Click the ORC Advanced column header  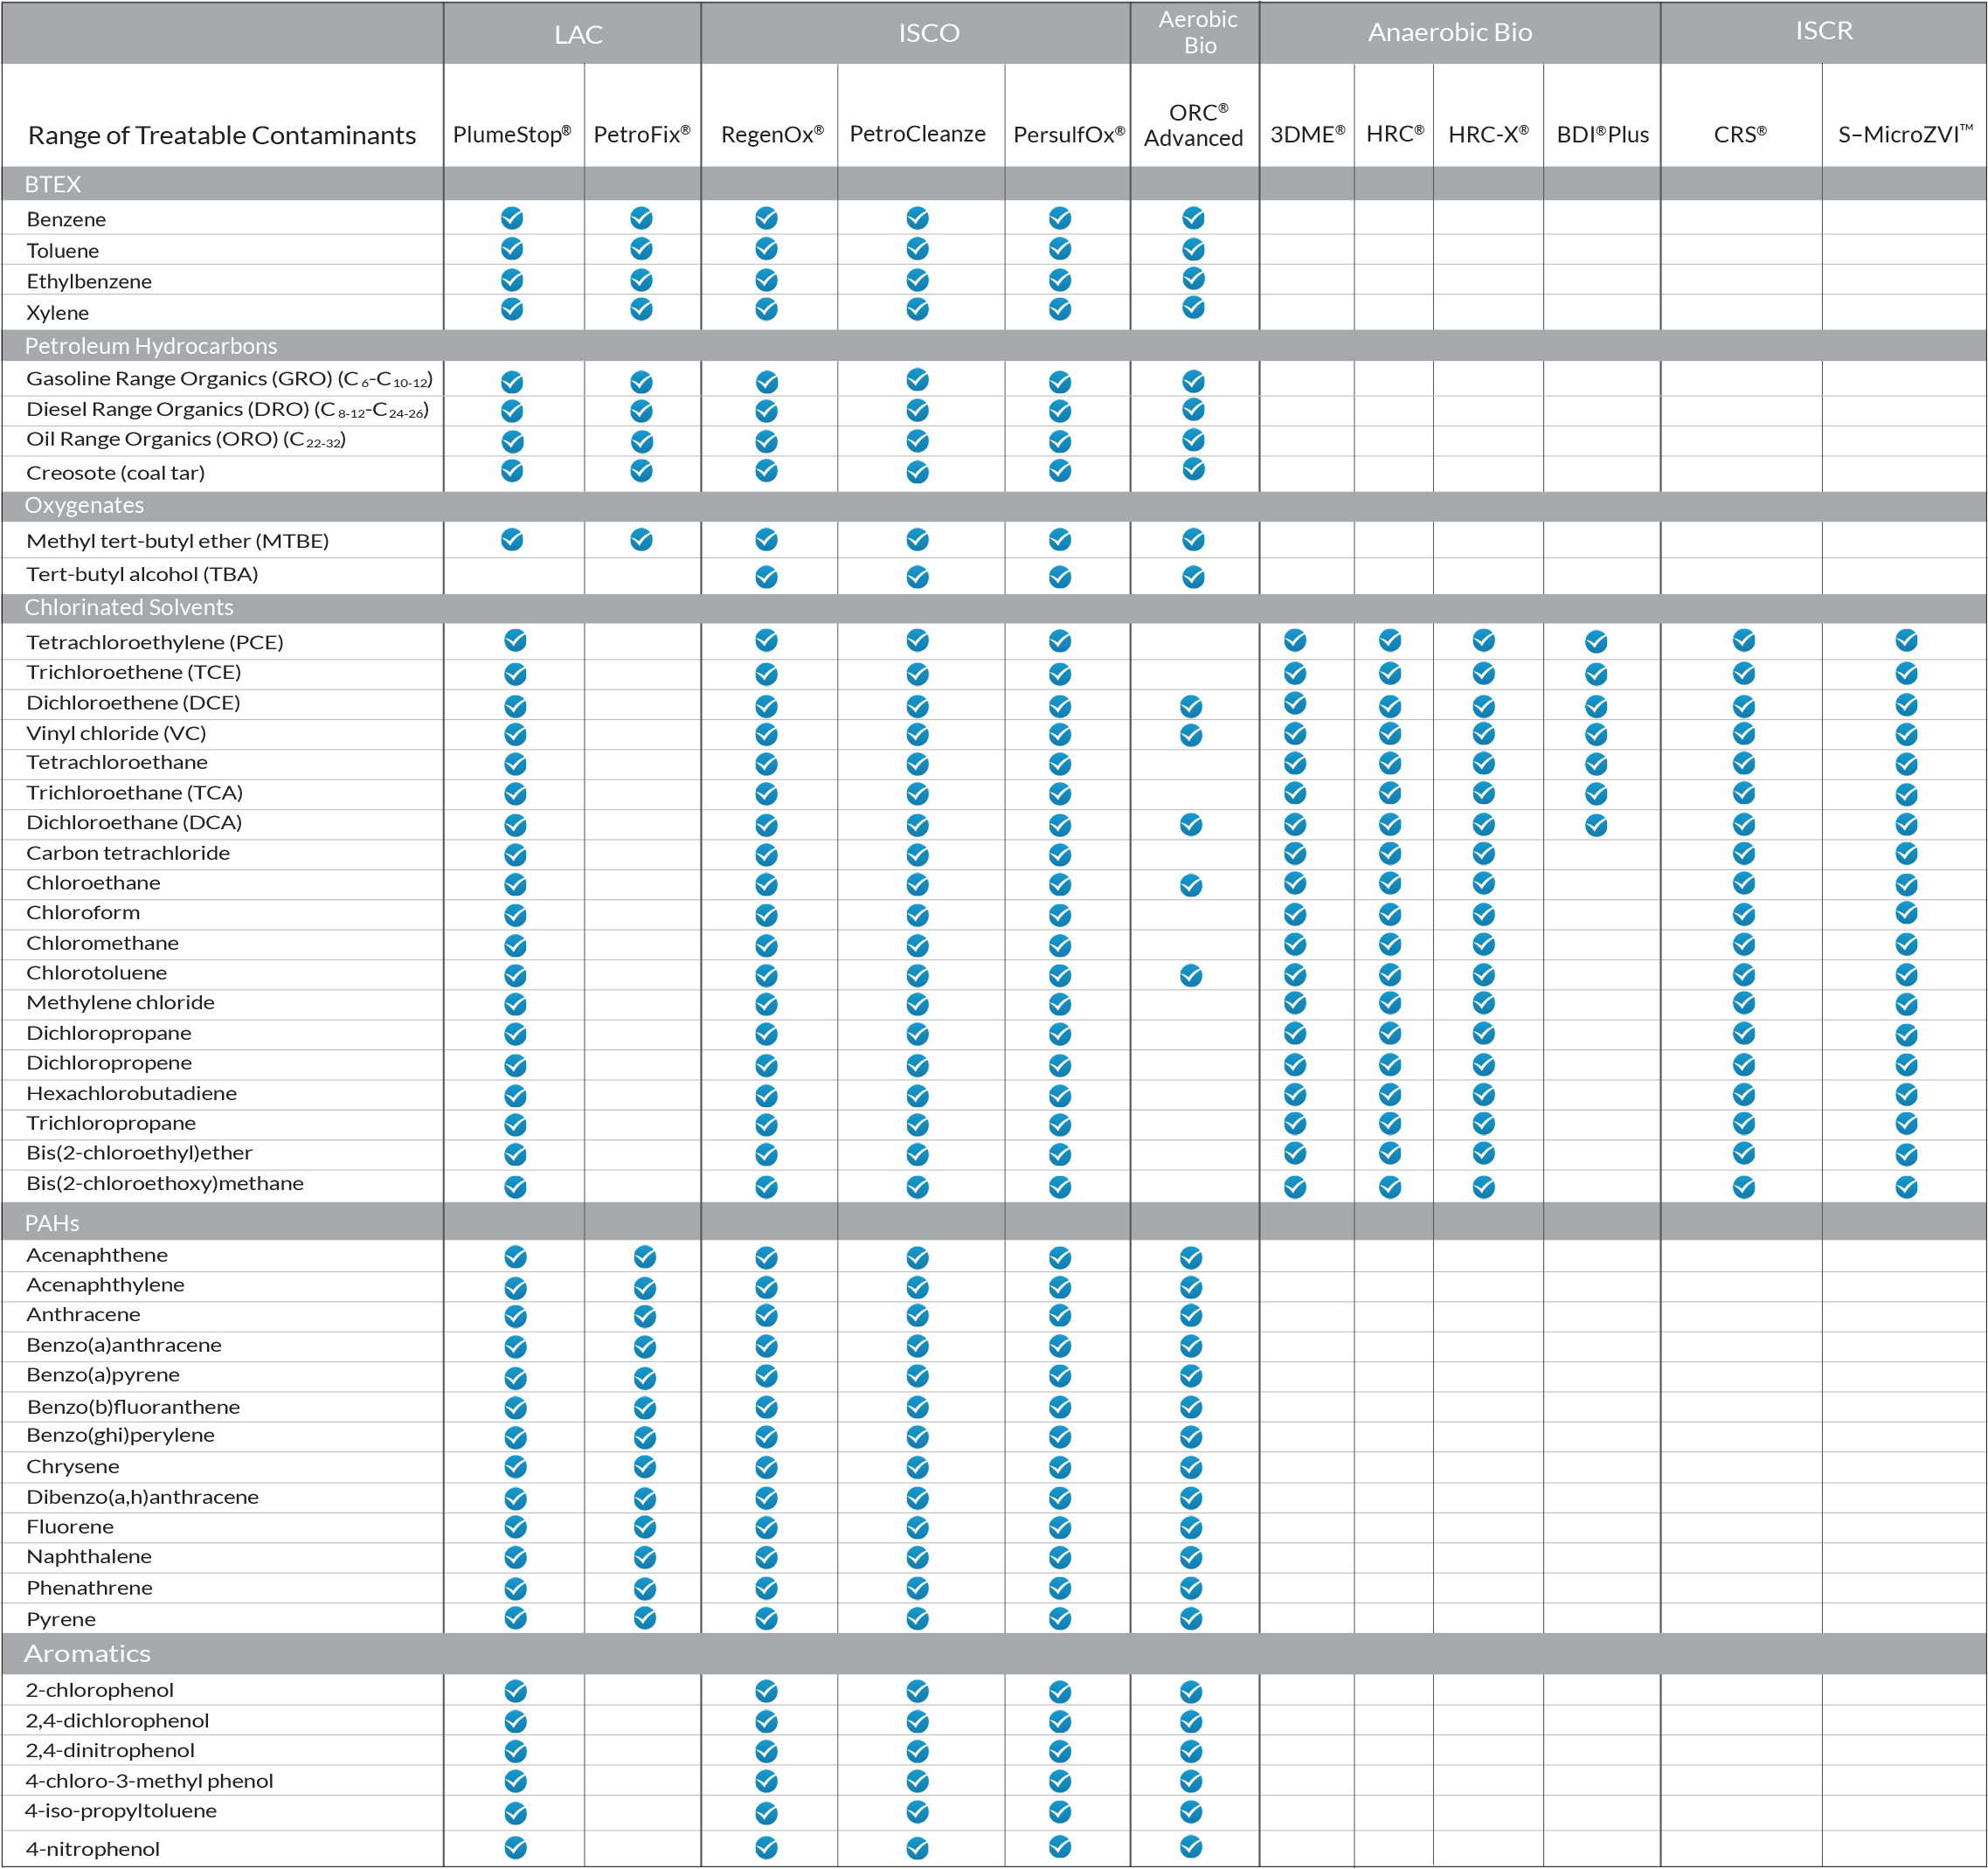[x=1194, y=125]
